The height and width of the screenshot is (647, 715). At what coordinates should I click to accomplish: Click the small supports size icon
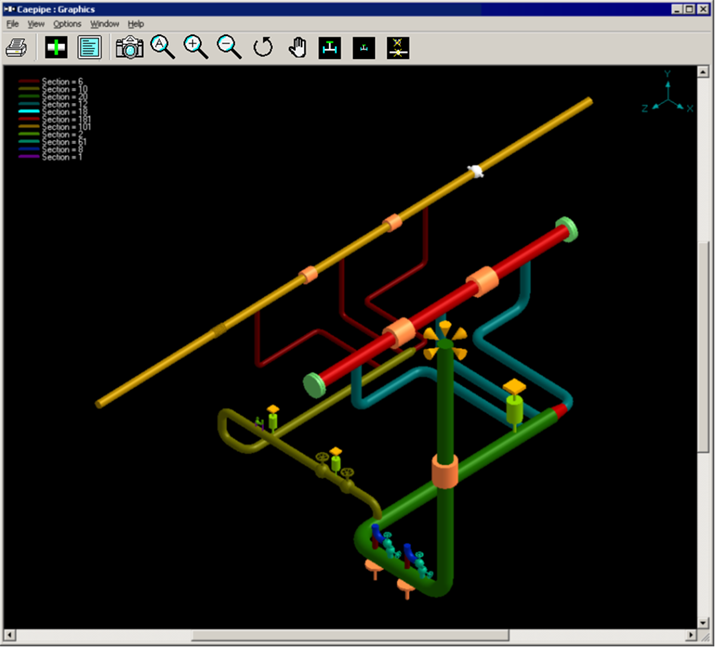click(x=364, y=48)
